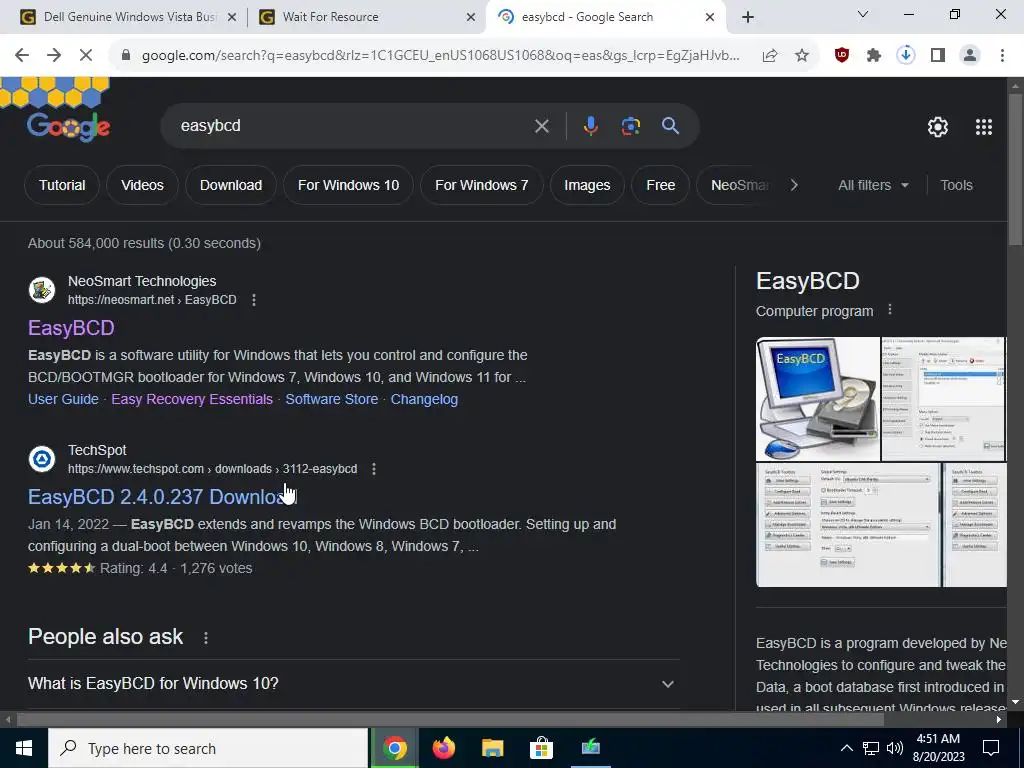Open the notification center
The width and height of the screenshot is (1024, 768).
click(x=991, y=748)
